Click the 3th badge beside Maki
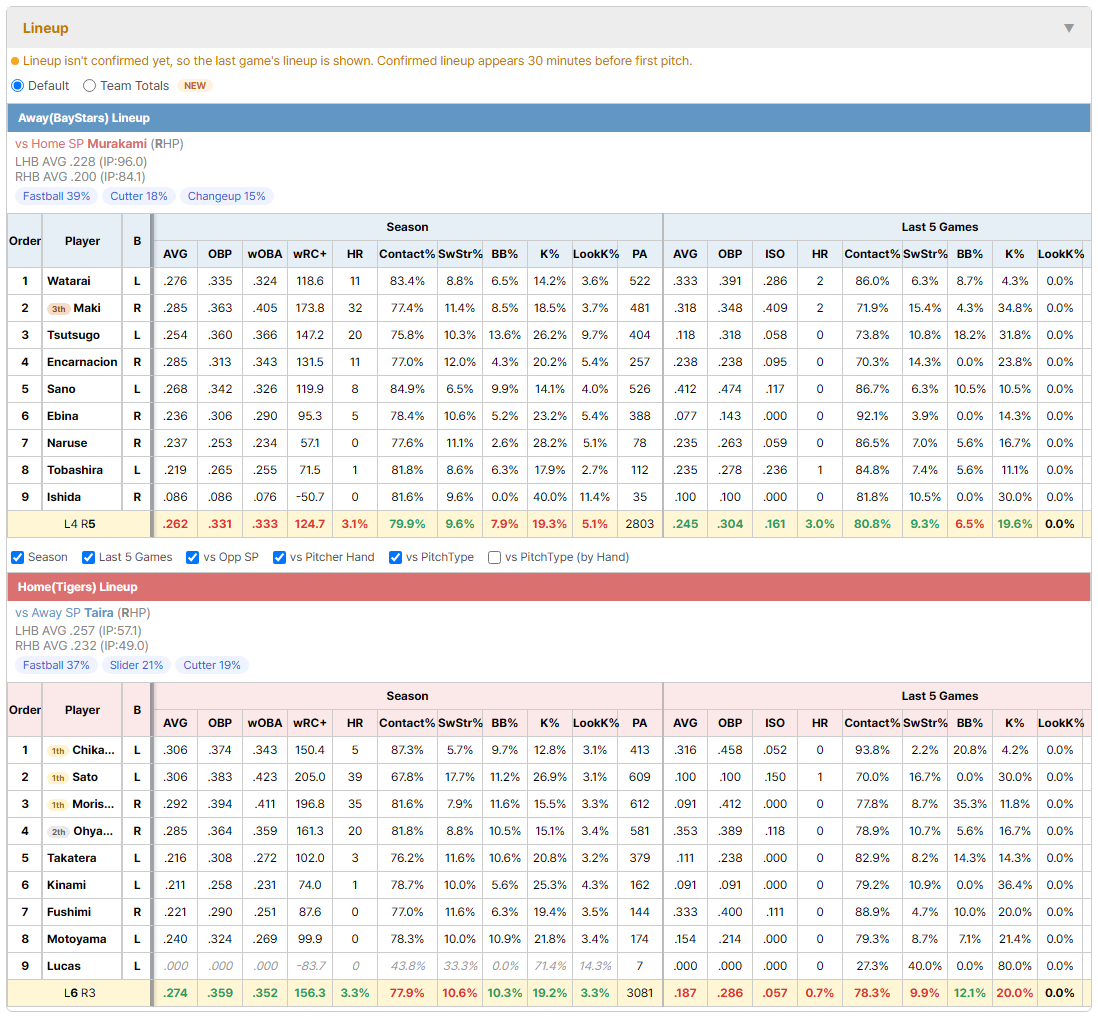This screenshot has width=1098, height=1018. [59, 309]
